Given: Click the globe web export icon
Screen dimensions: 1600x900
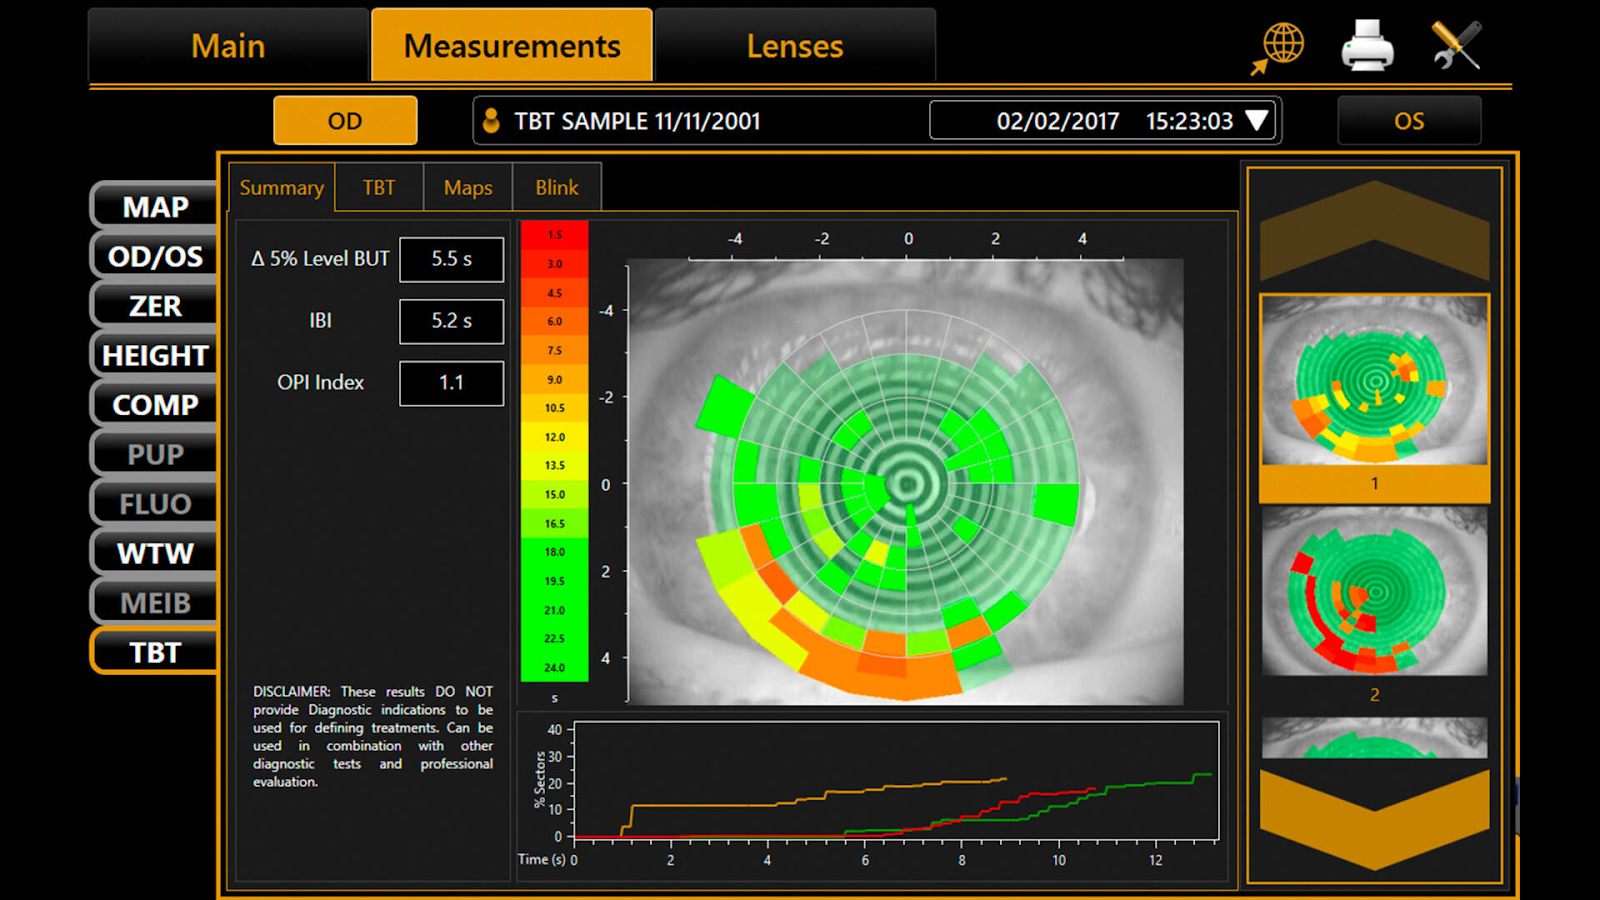Looking at the screenshot, I should coord(1281,46).
